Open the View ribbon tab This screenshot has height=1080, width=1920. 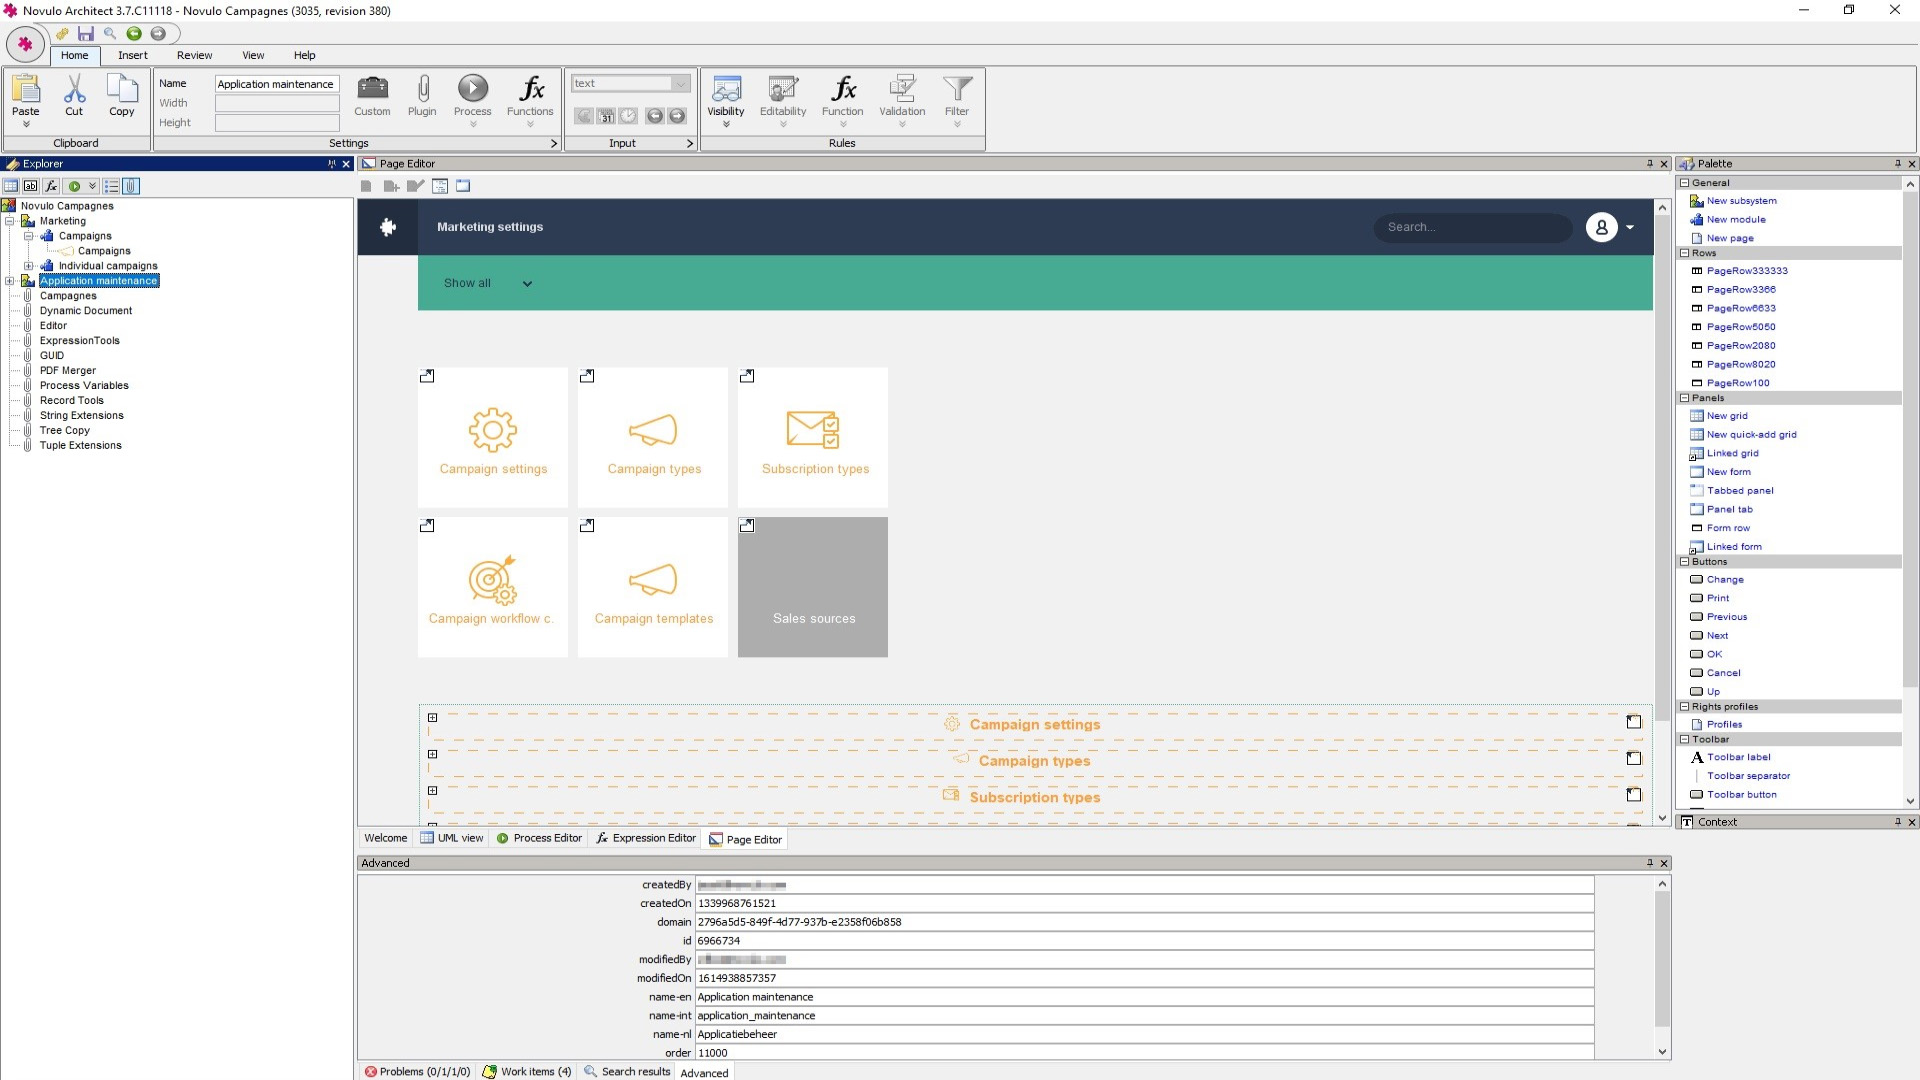point(253,55)
